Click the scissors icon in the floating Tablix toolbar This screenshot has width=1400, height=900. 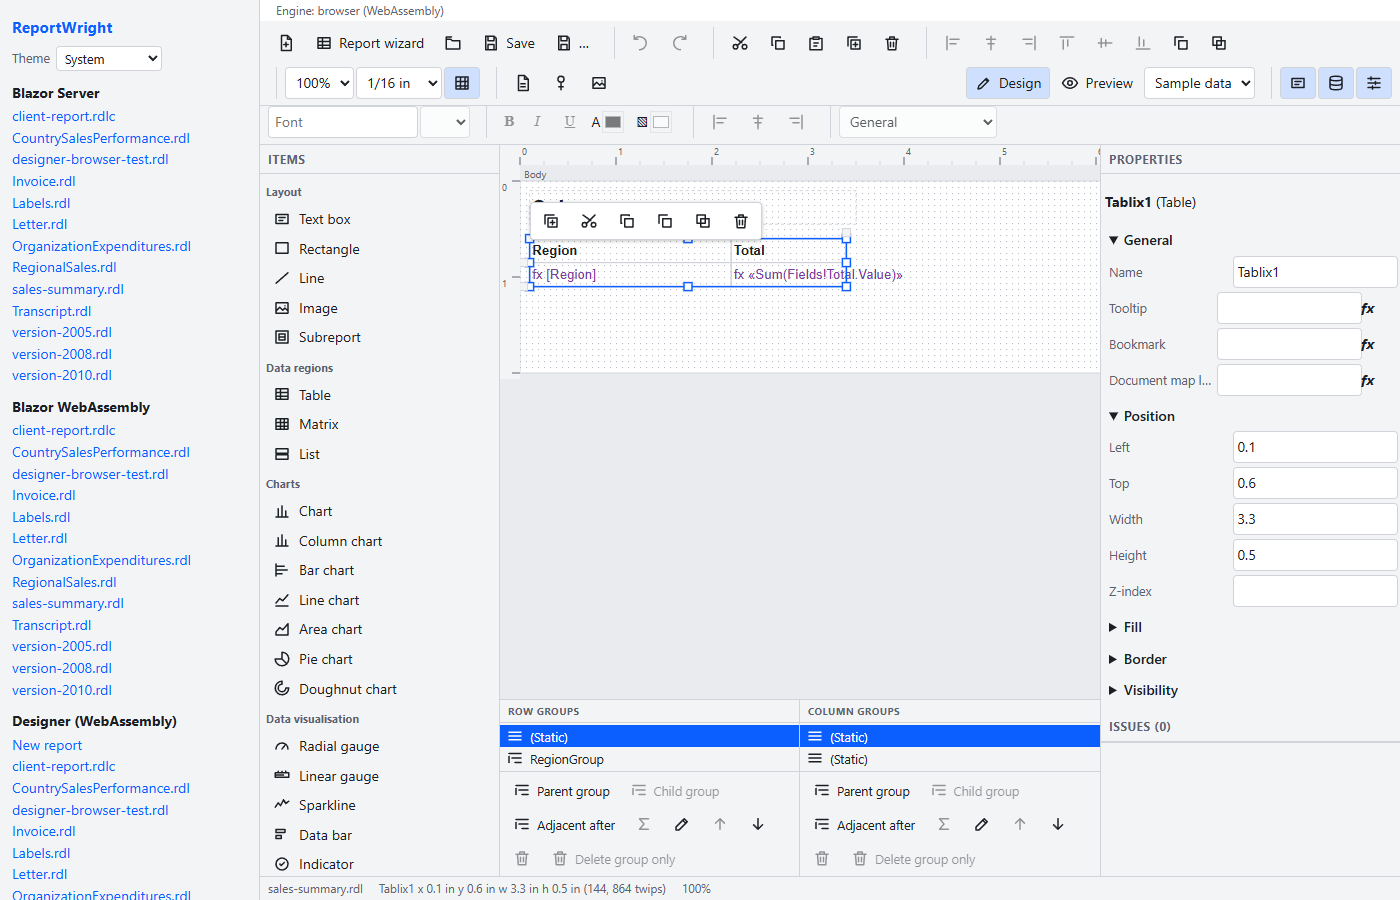pos(589,221)
